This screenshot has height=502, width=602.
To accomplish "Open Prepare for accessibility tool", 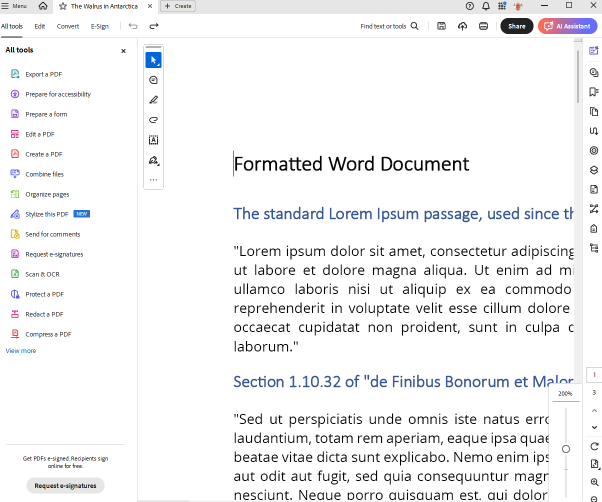I will coord(51,94).
